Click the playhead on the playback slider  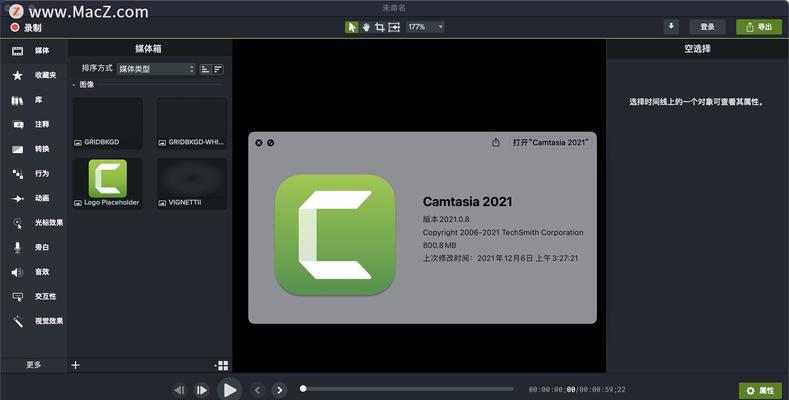pos(303,388)
